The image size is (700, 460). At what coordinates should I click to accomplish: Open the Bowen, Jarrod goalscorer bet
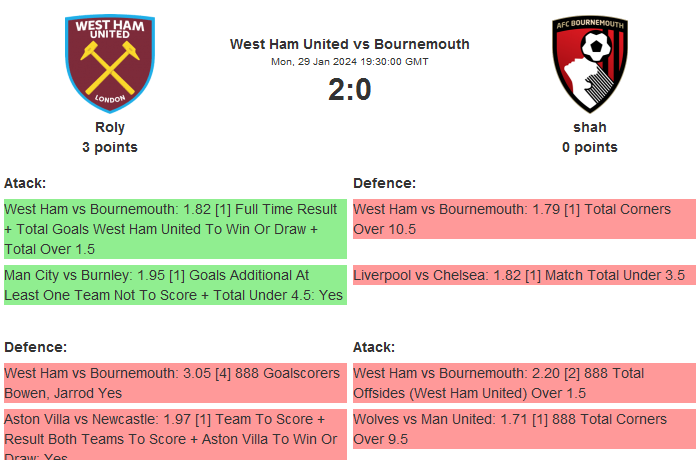[175, 383]
